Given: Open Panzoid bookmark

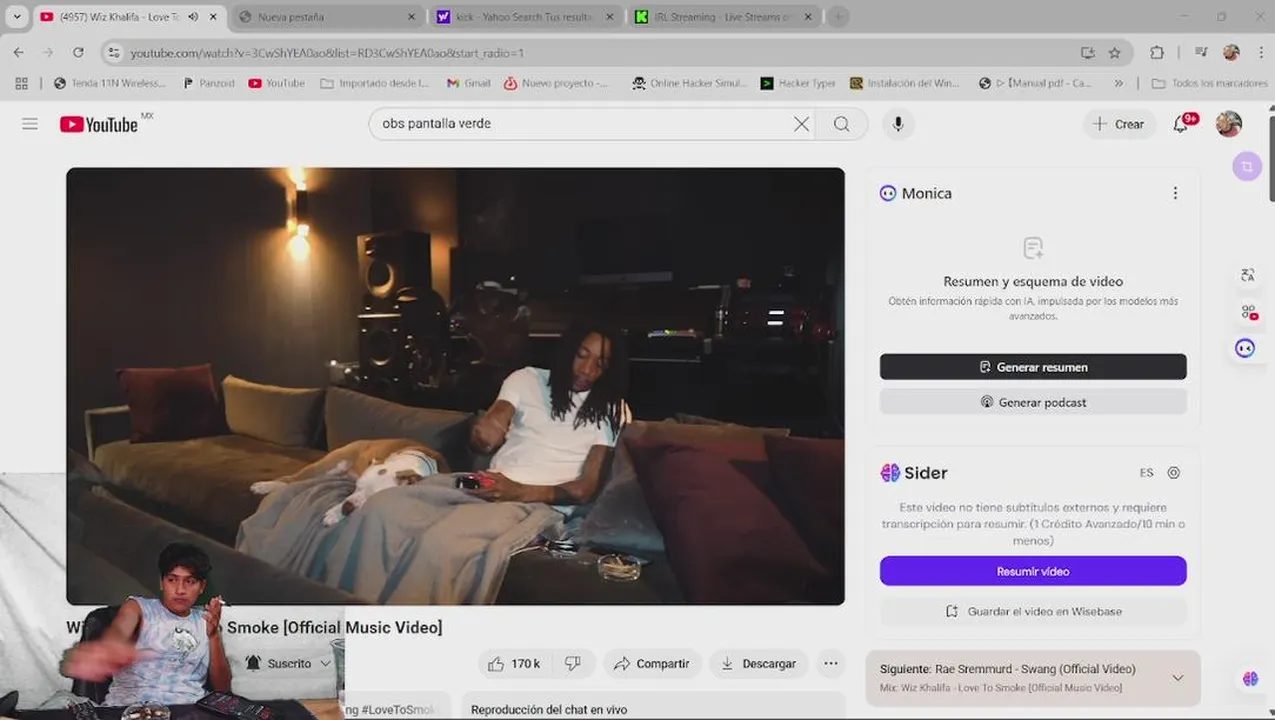Looking at the screenshot, I should point(208,83).
